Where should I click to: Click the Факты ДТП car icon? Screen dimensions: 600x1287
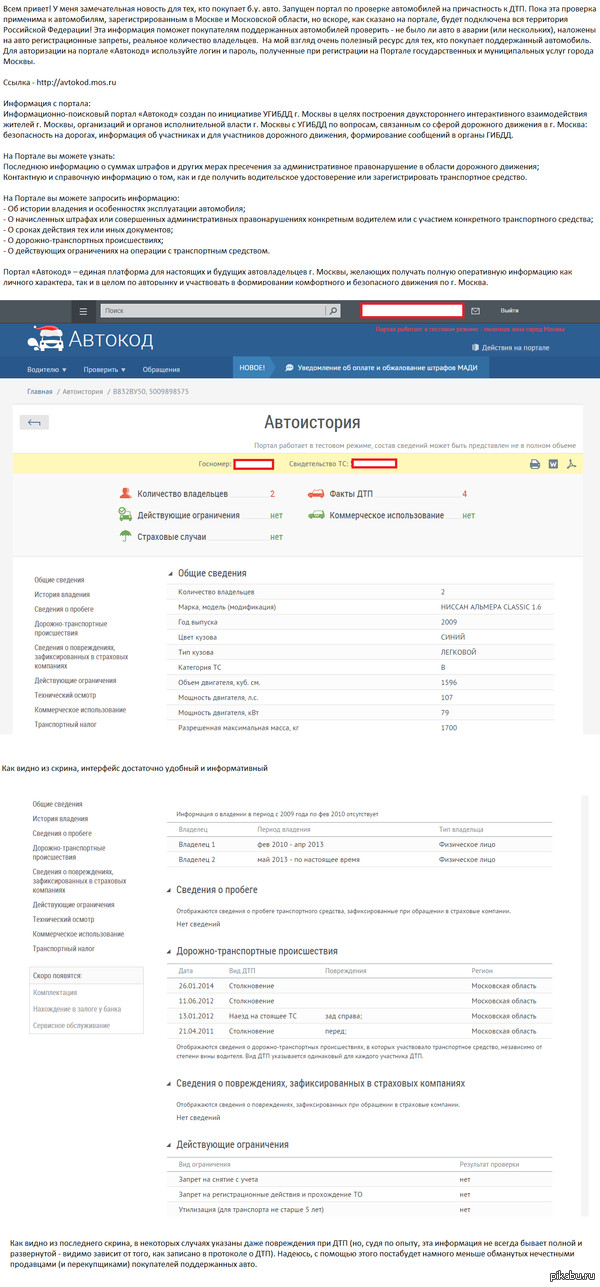coord(314,494)
